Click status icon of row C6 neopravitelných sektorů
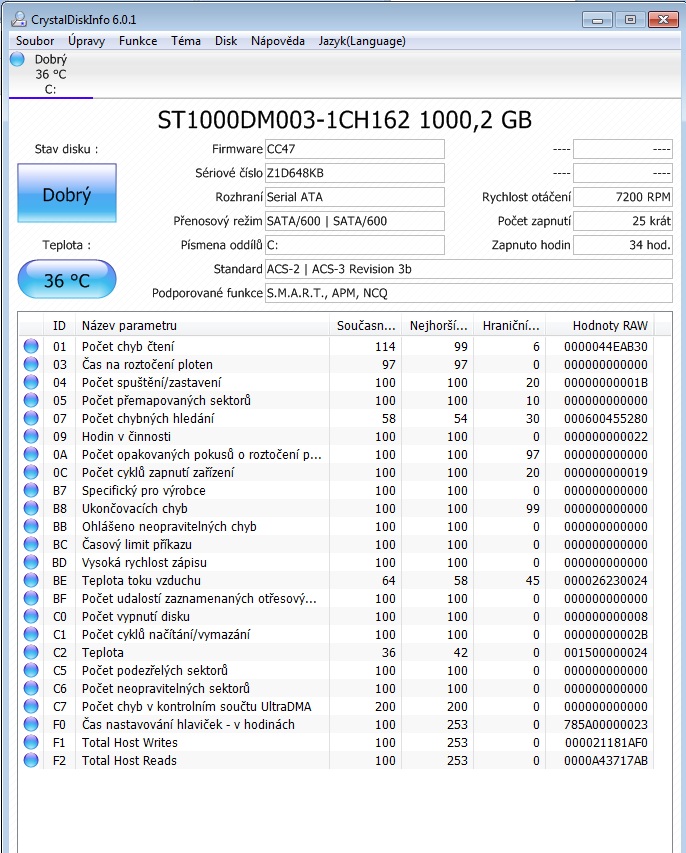Screen dimensions: 686x853 click(31, 688)
